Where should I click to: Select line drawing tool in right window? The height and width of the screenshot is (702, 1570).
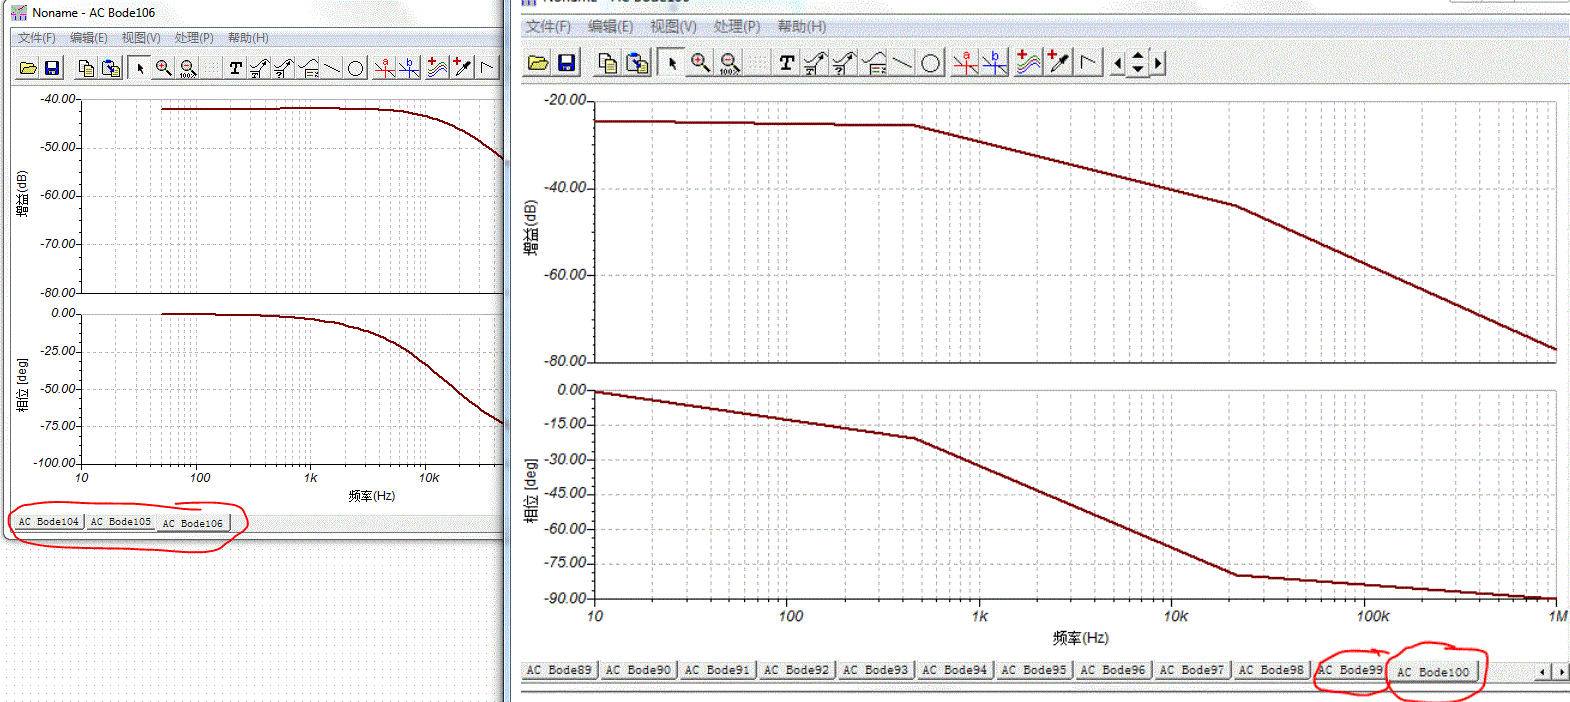[x=902, y=63]
